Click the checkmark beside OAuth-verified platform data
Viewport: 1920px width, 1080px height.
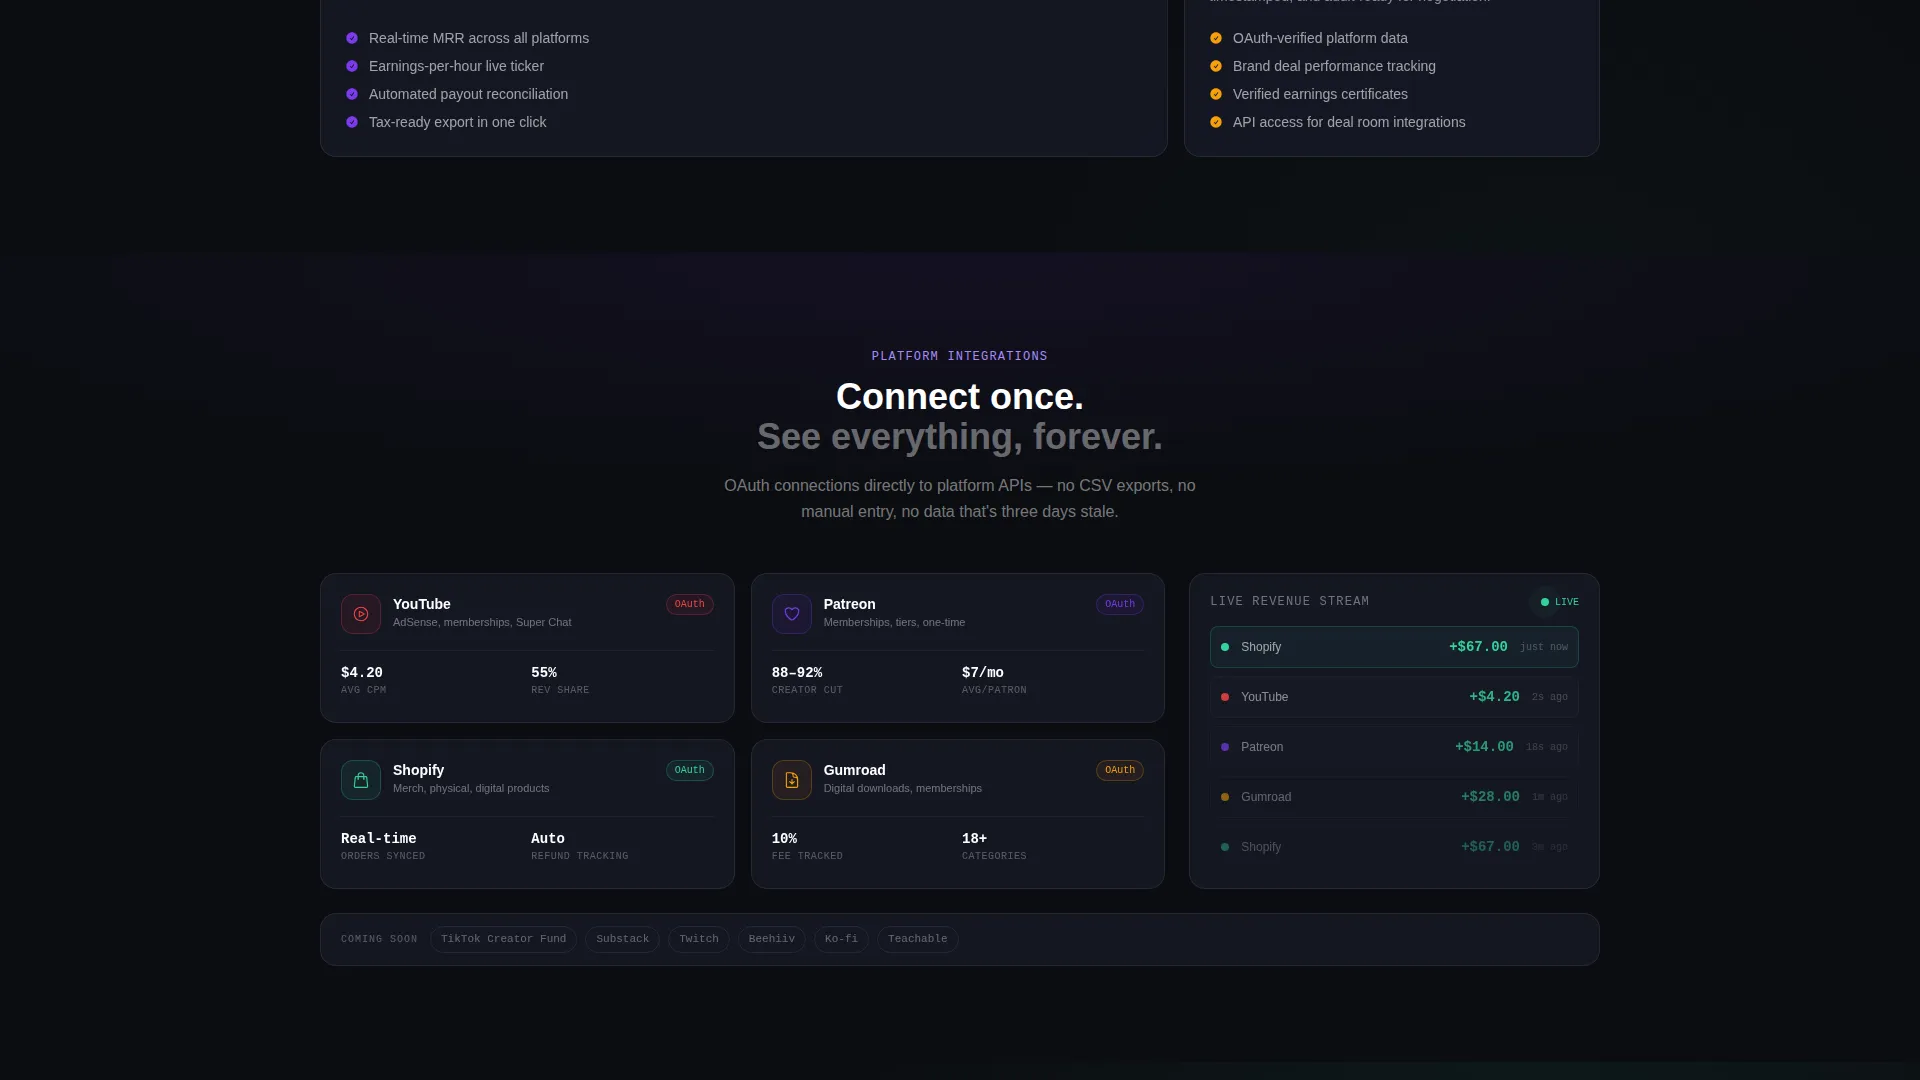(x=1216, y=38)
